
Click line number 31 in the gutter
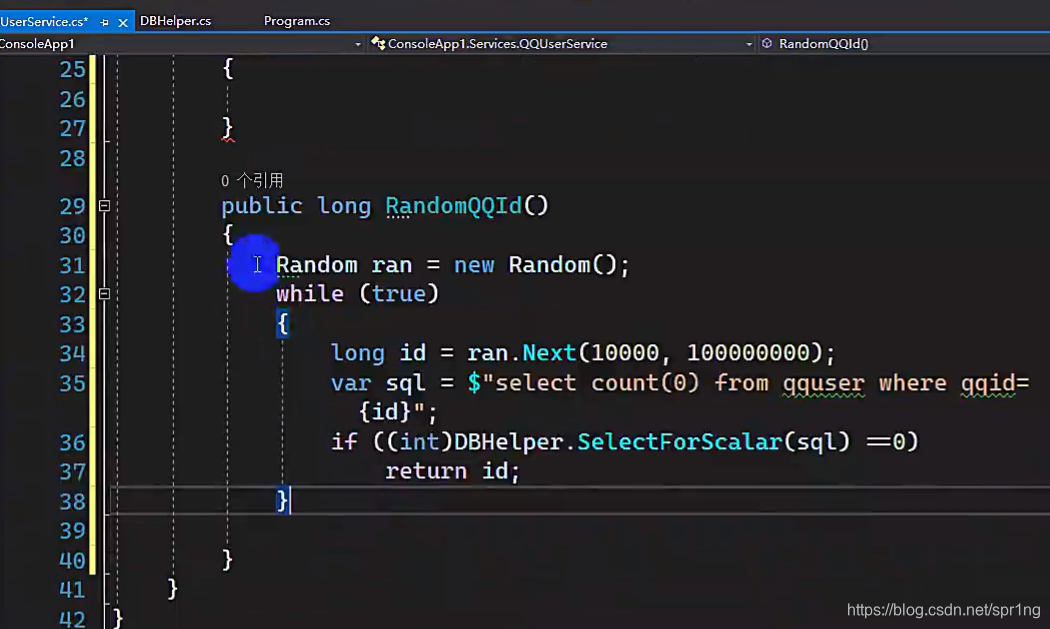point(72,266)
